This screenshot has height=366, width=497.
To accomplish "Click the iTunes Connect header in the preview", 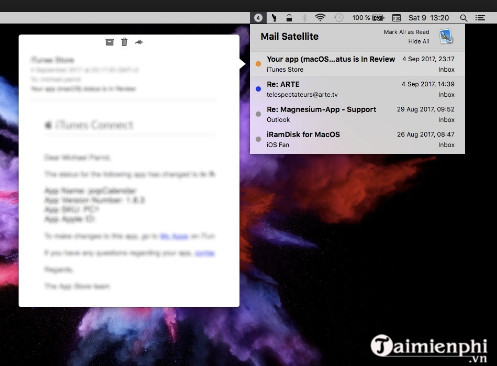I will tap(89, 125).
